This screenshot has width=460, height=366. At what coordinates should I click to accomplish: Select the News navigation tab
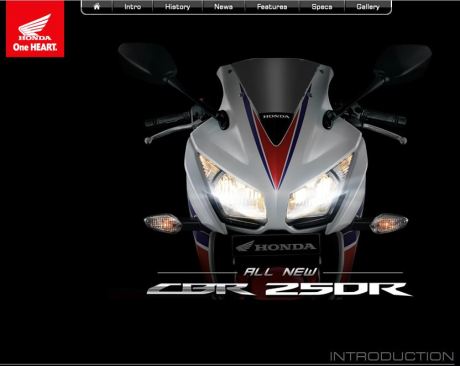pyautogui.click(x=223, y=7)
